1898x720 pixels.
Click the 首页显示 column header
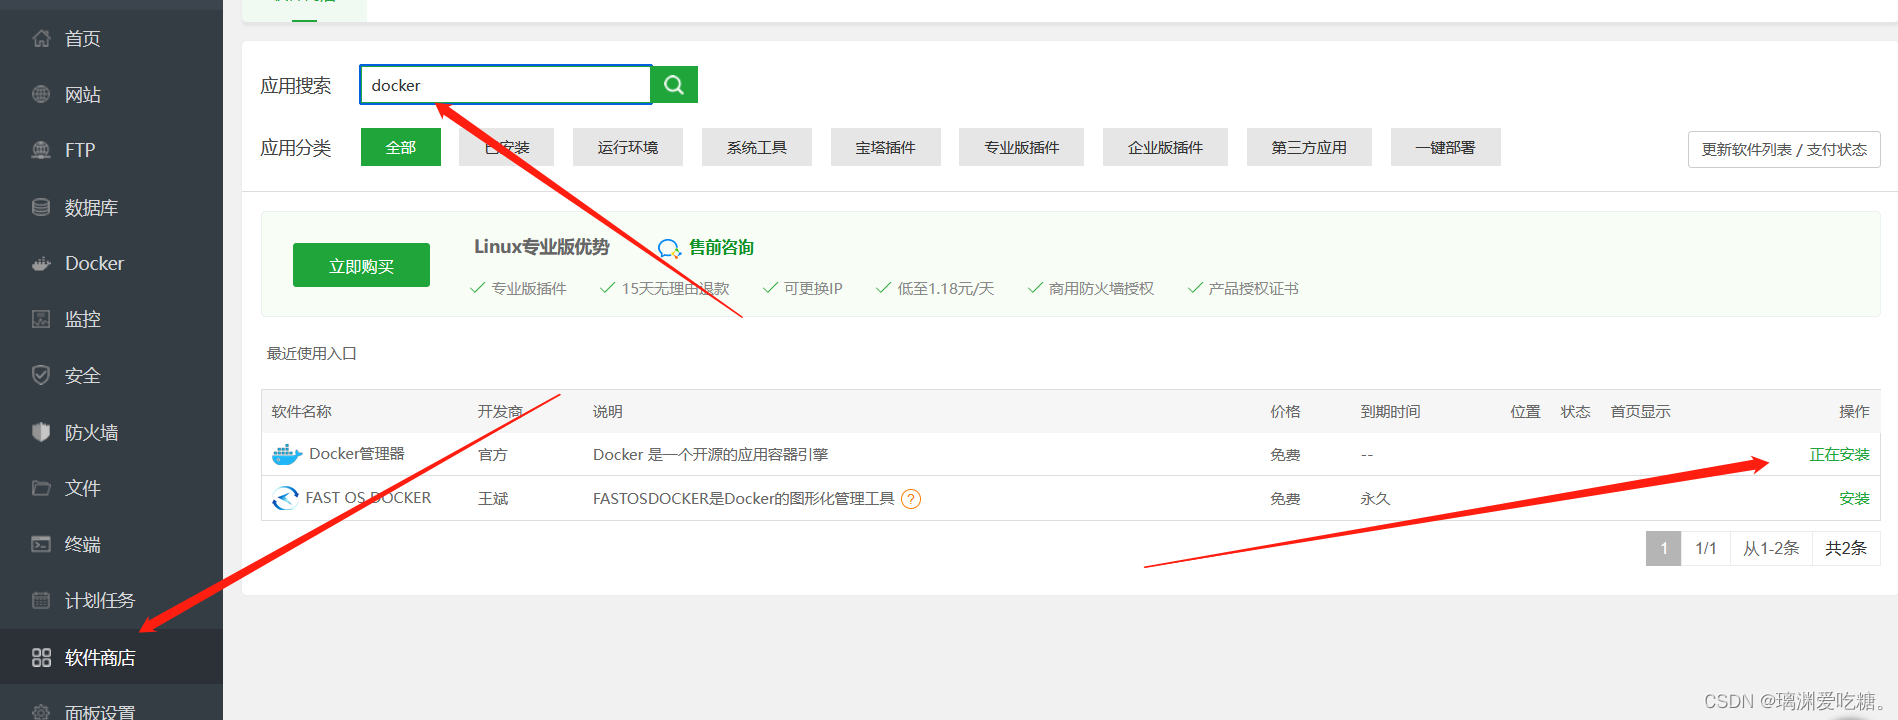(x=1640, y=411)
